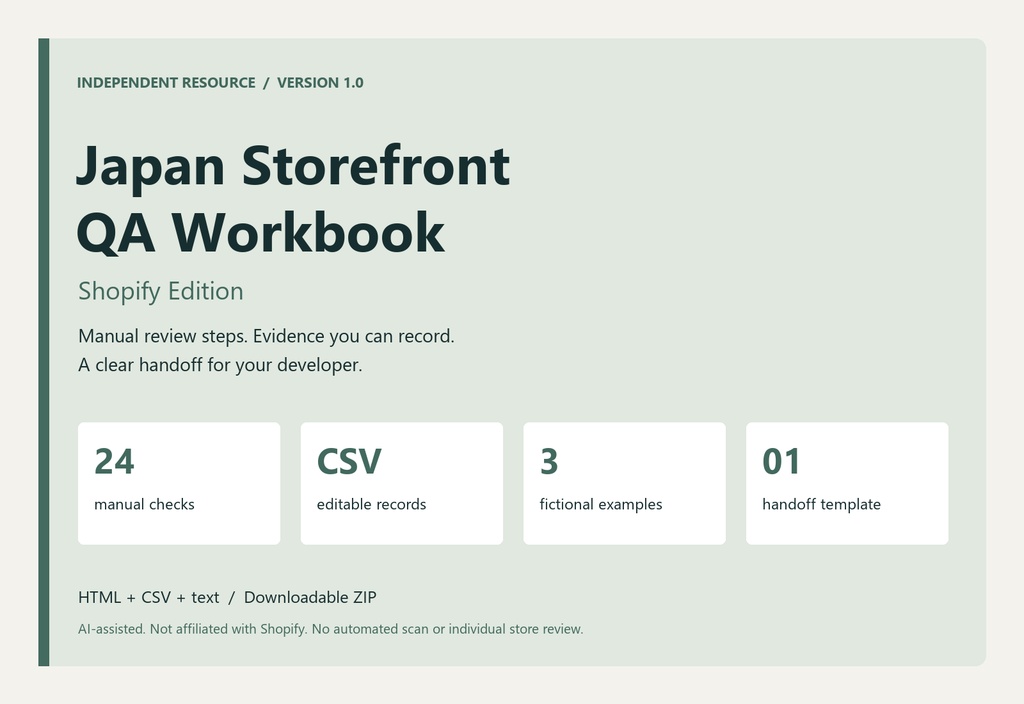This screenshot has width=1024, height=704.
Task: Click the 'AI-assisted. Not affiliated with Shopify' disclaimer
Action: coord(330,629)
